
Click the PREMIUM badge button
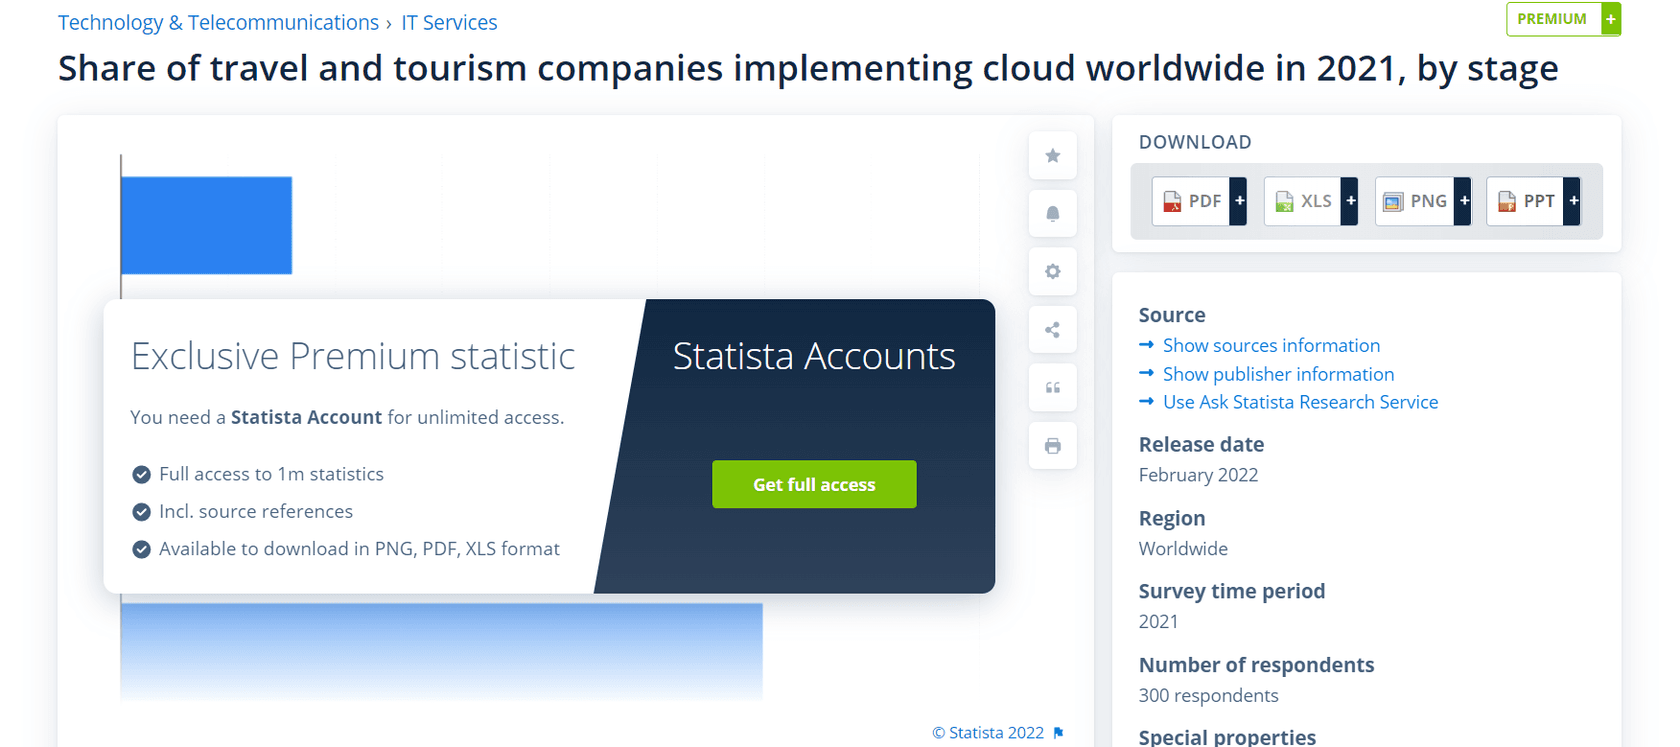1563,19
